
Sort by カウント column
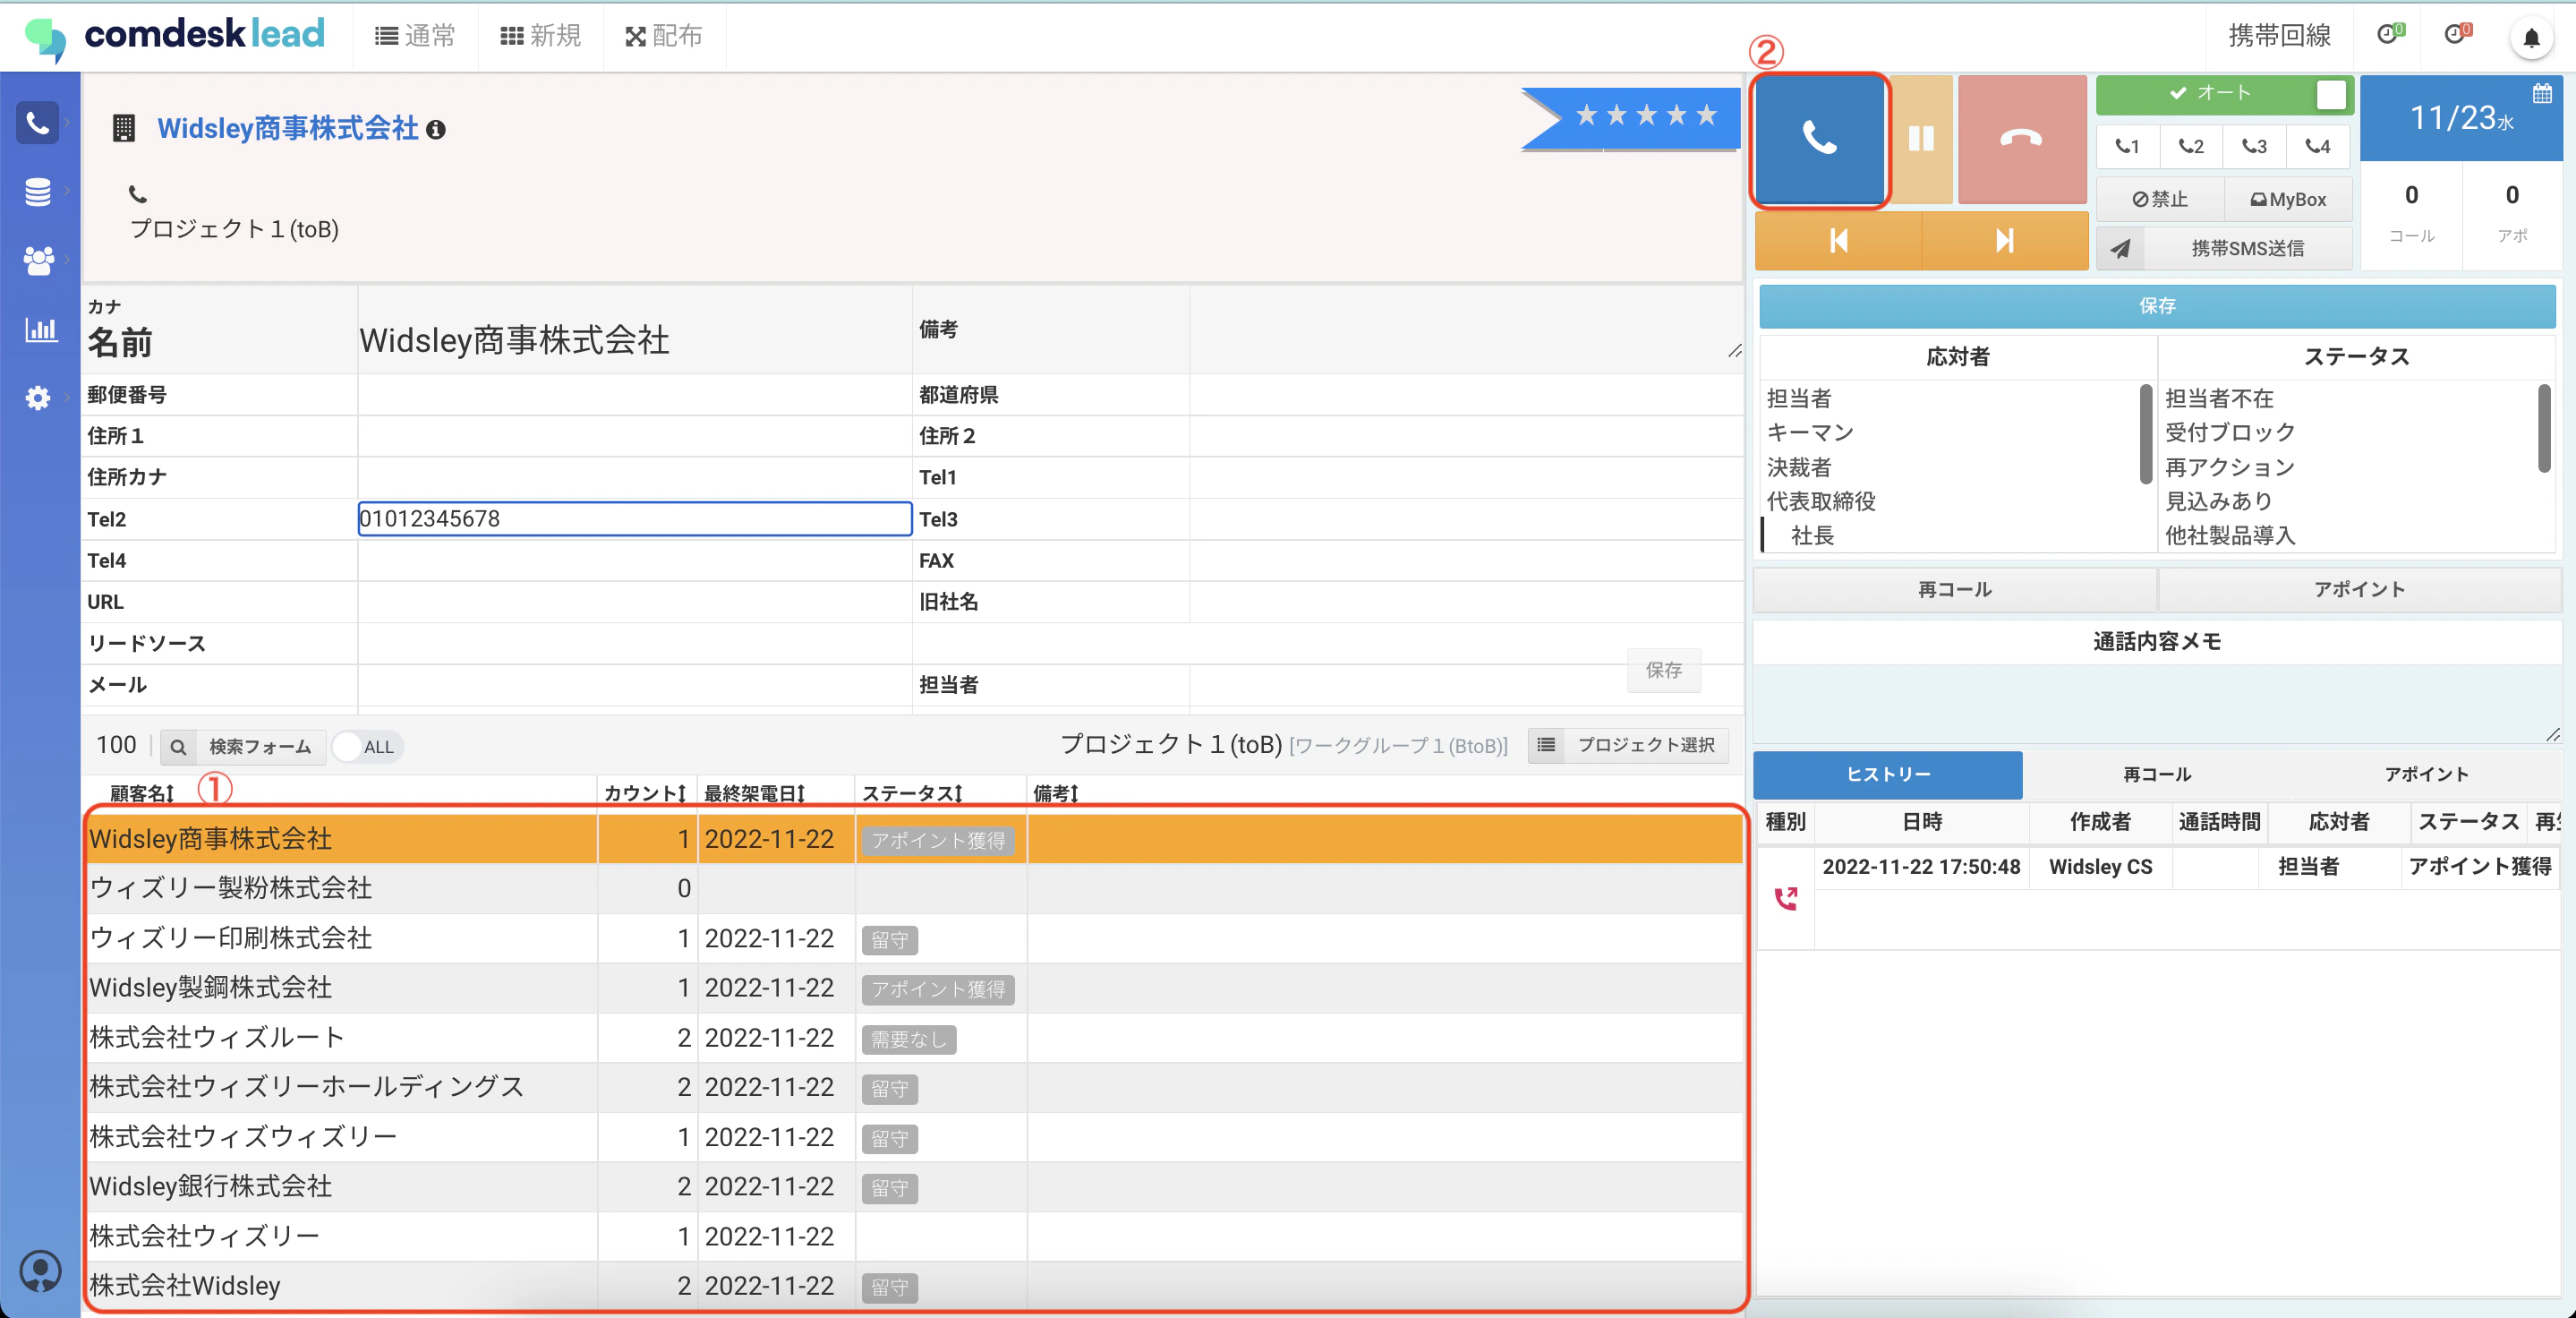click(645, 794)
